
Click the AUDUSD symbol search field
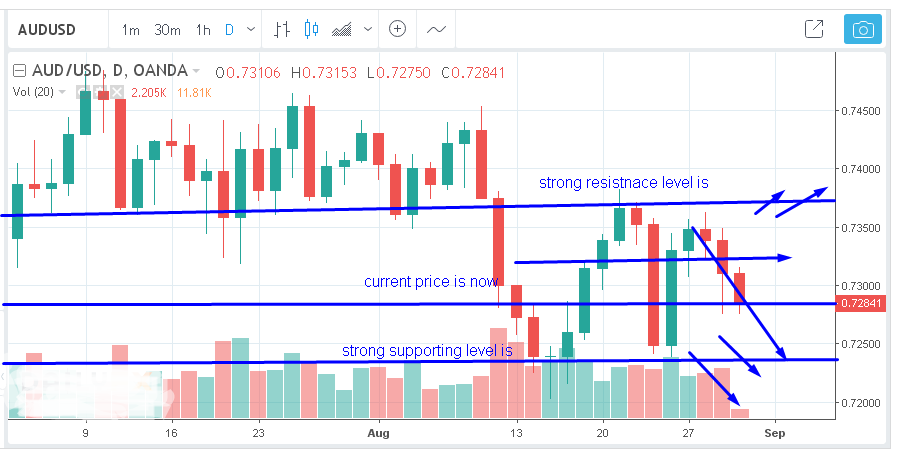(56, 29)
